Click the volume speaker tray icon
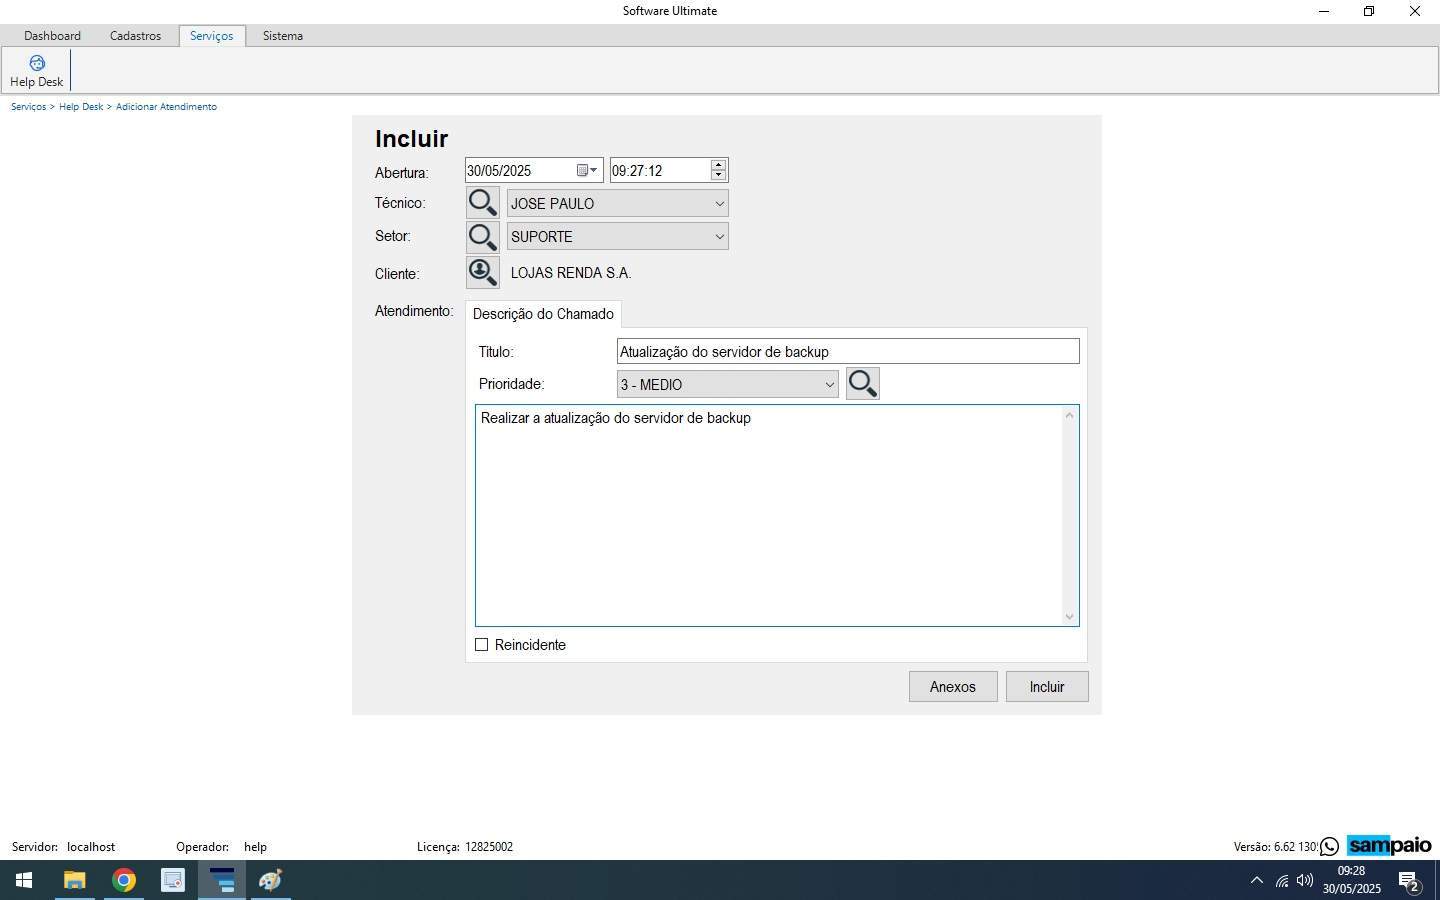This screenshot has width=1440, height=900. (x=1305, y=881)
